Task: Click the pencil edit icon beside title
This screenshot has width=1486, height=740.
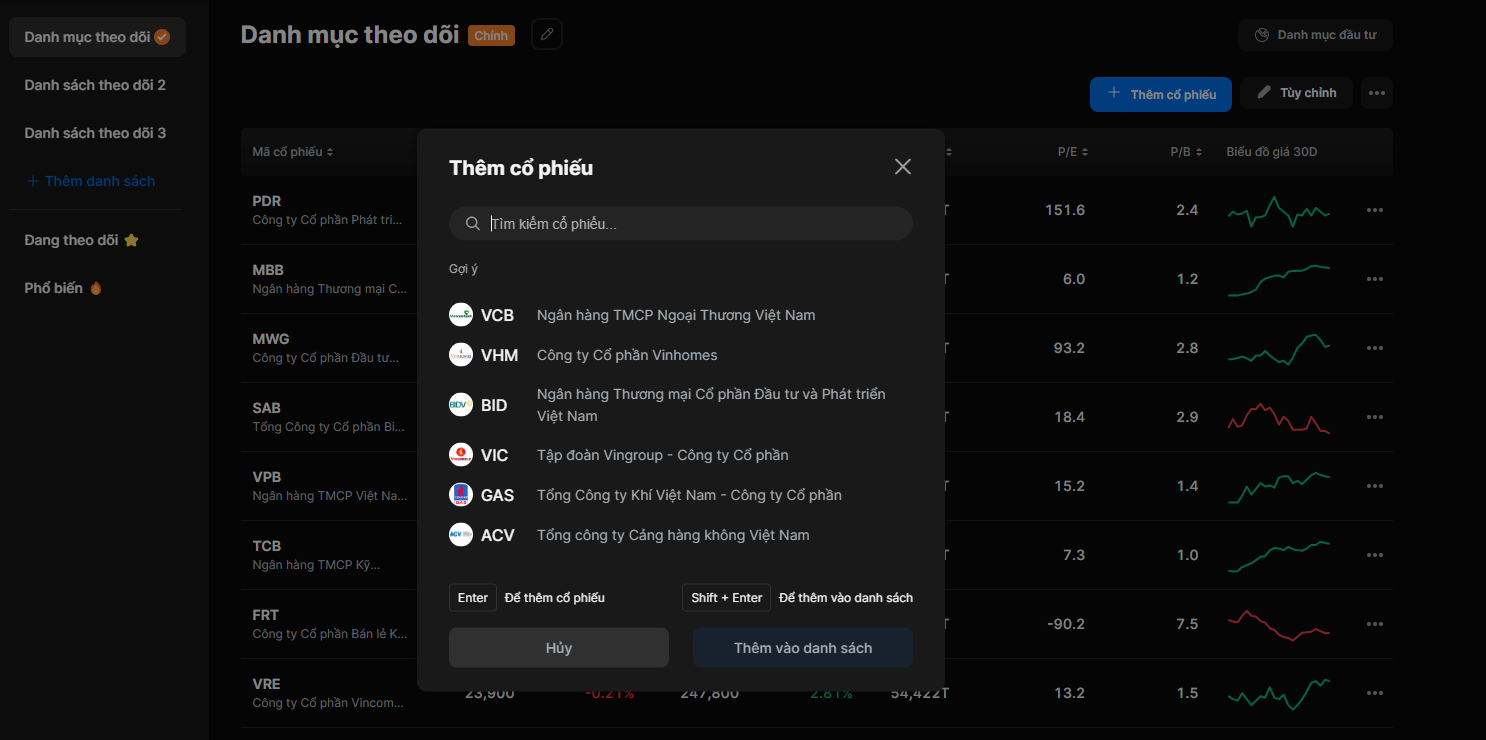Action: pyautogui.click(x=547, y=35)
